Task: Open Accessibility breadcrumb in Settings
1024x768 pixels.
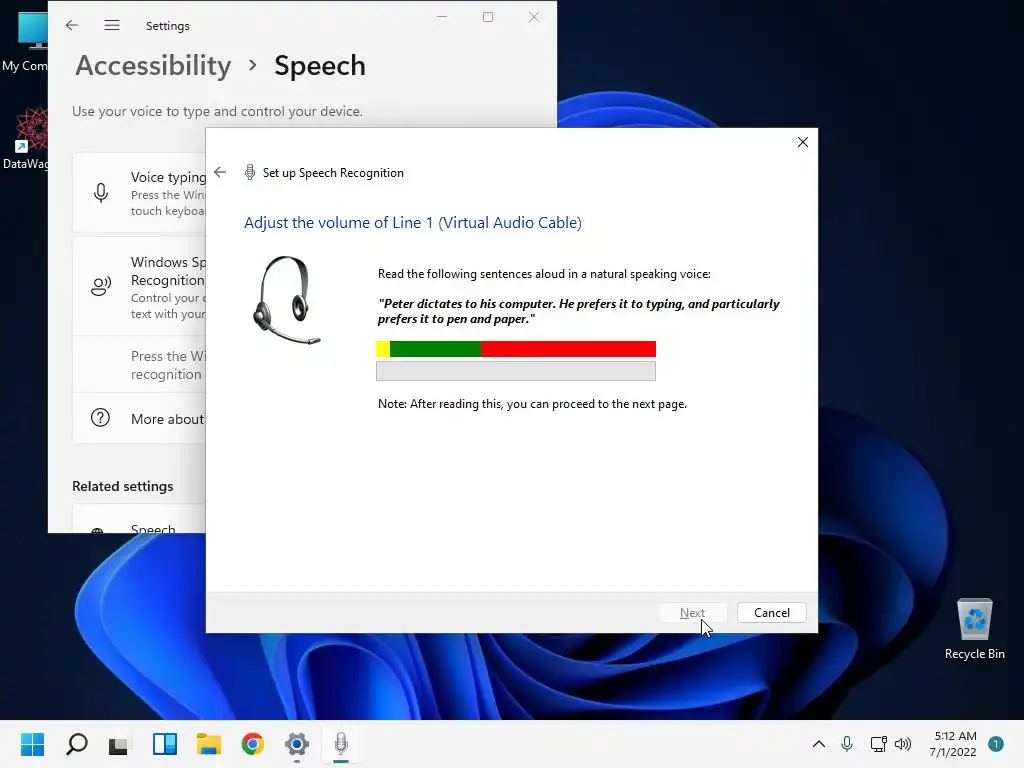Action: pos(153,66)
